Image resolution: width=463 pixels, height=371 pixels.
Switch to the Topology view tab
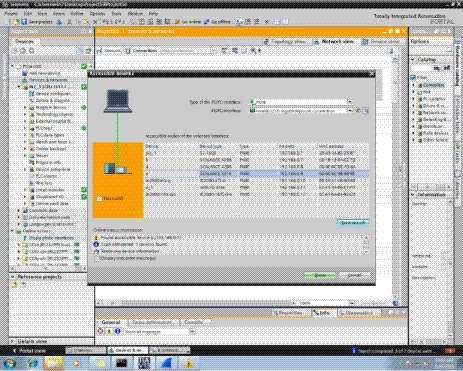coord(284,41)
